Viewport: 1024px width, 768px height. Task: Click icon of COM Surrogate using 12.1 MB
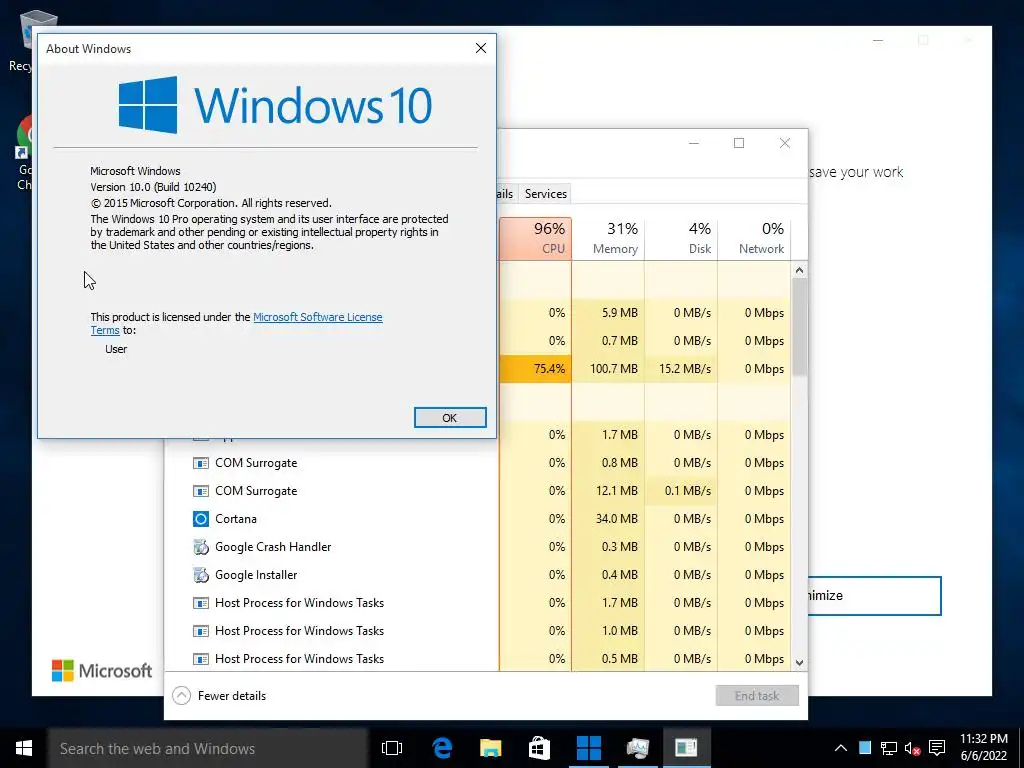tap(201, 491)
